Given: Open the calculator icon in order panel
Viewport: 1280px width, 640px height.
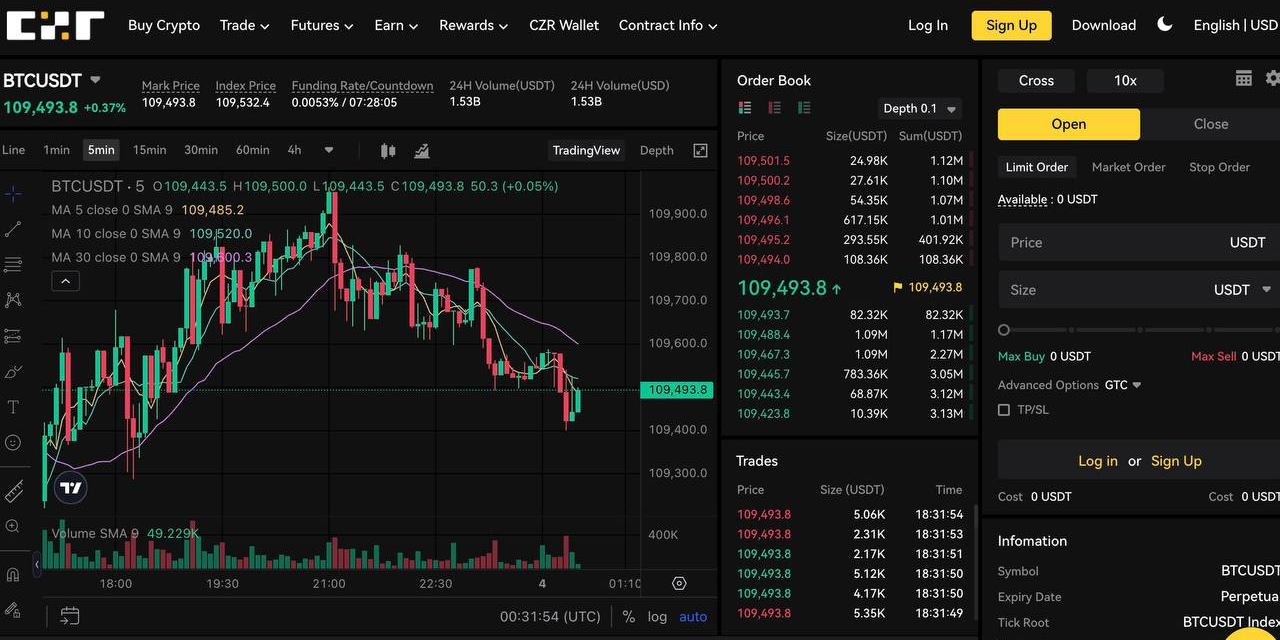Looking at the screenshot, I should (1243, 79).
